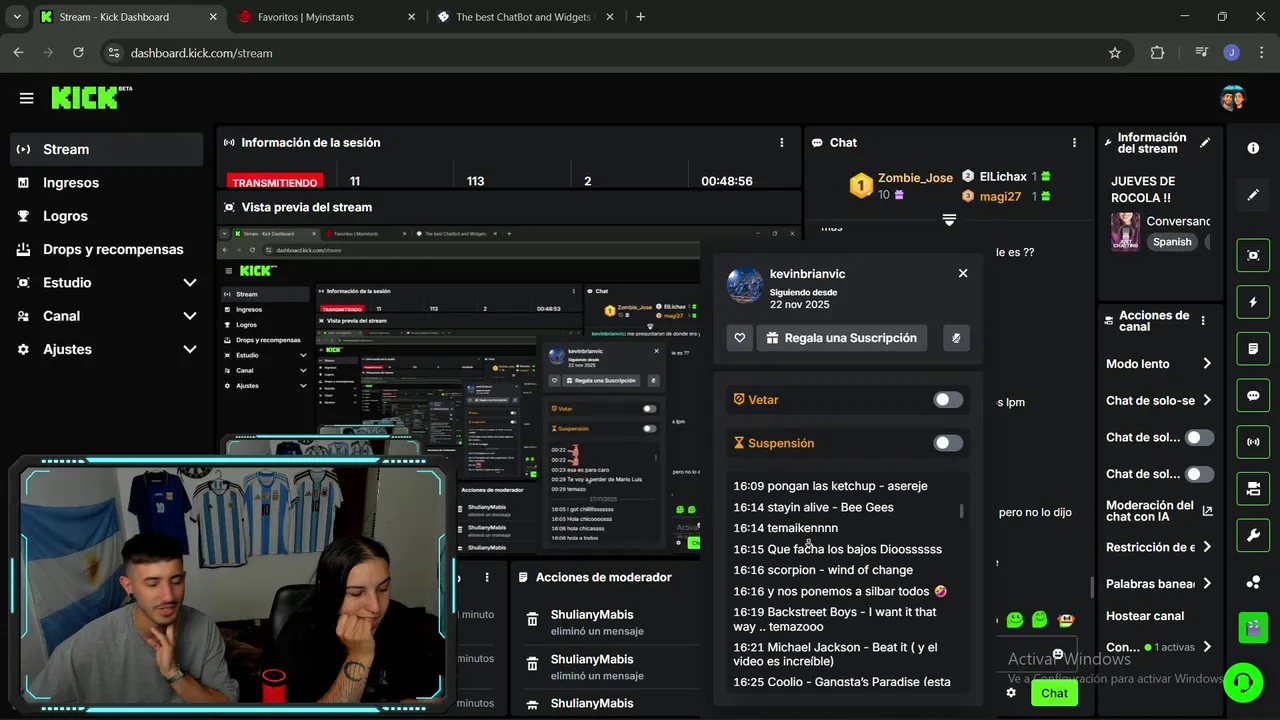
Task: Click the chat bubble icon in right toolbar
Action: (1253, 395)
